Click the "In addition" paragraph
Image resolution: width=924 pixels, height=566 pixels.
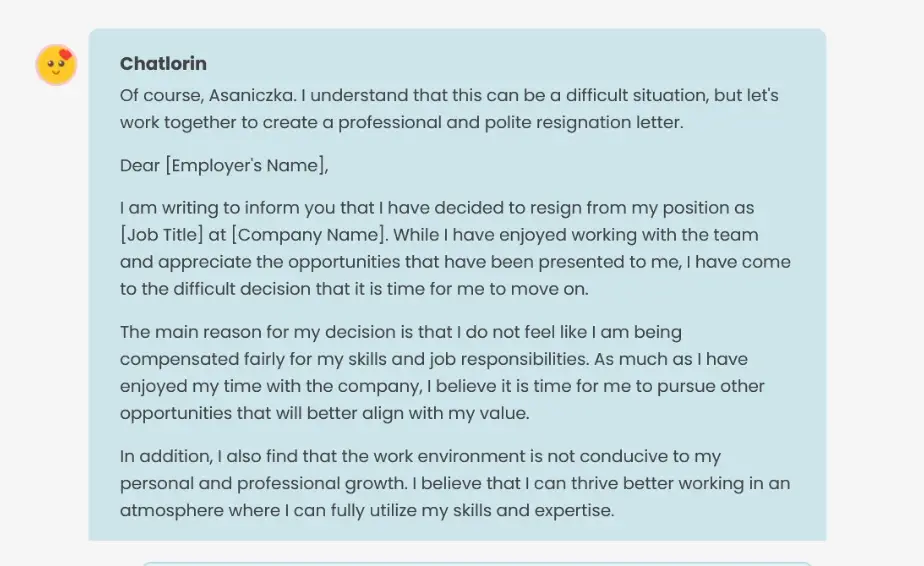455,483
